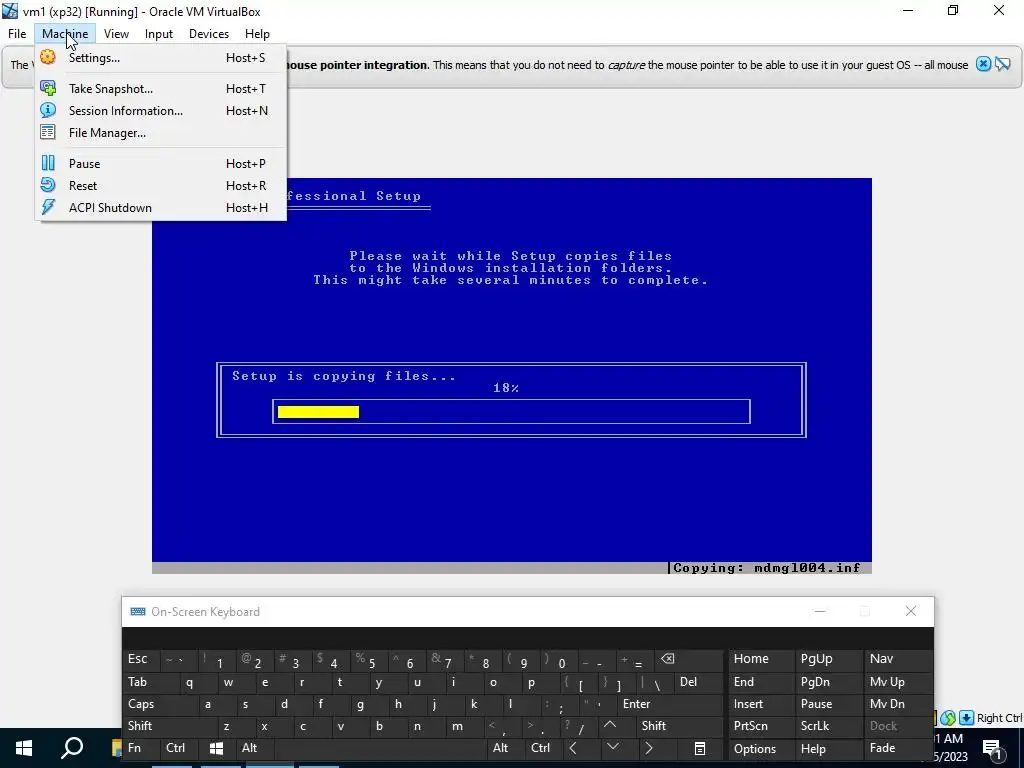Click the Copying: mdmgl004.inf status text
The height and width of the screenshot is (768, 1024).
[x=767, y=568]
